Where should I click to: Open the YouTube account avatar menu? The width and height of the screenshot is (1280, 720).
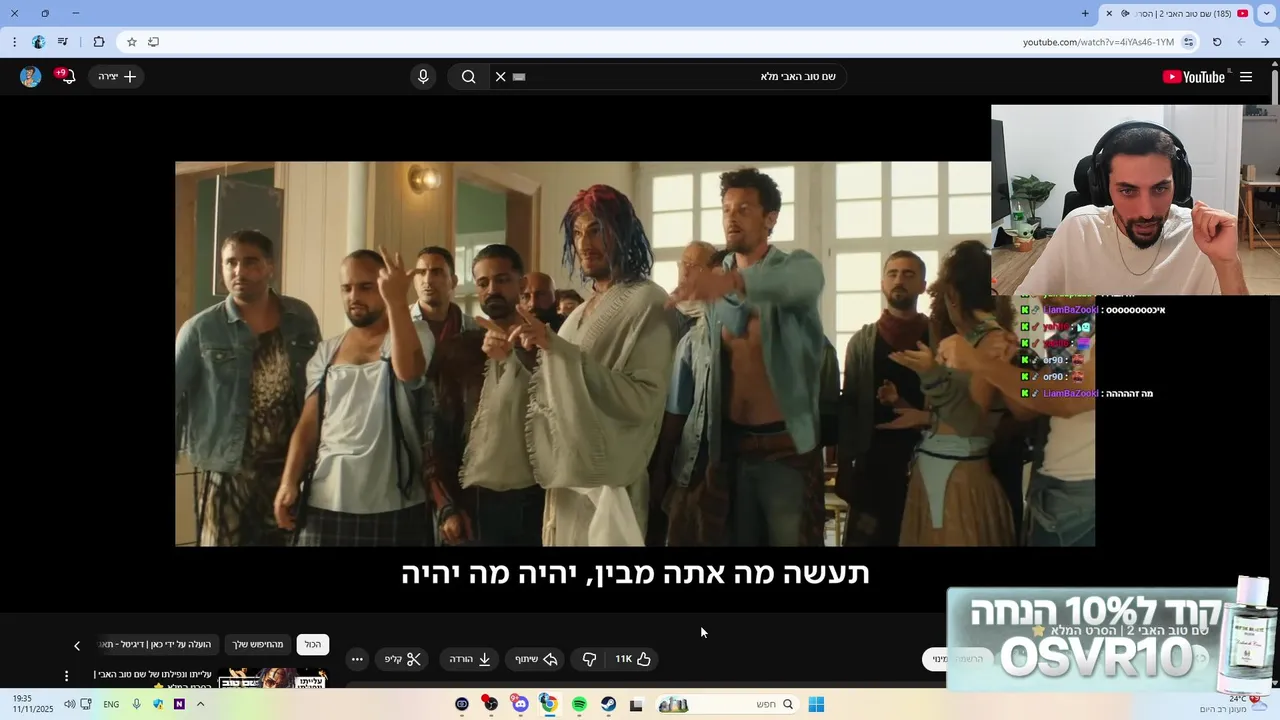pos(31,77)
